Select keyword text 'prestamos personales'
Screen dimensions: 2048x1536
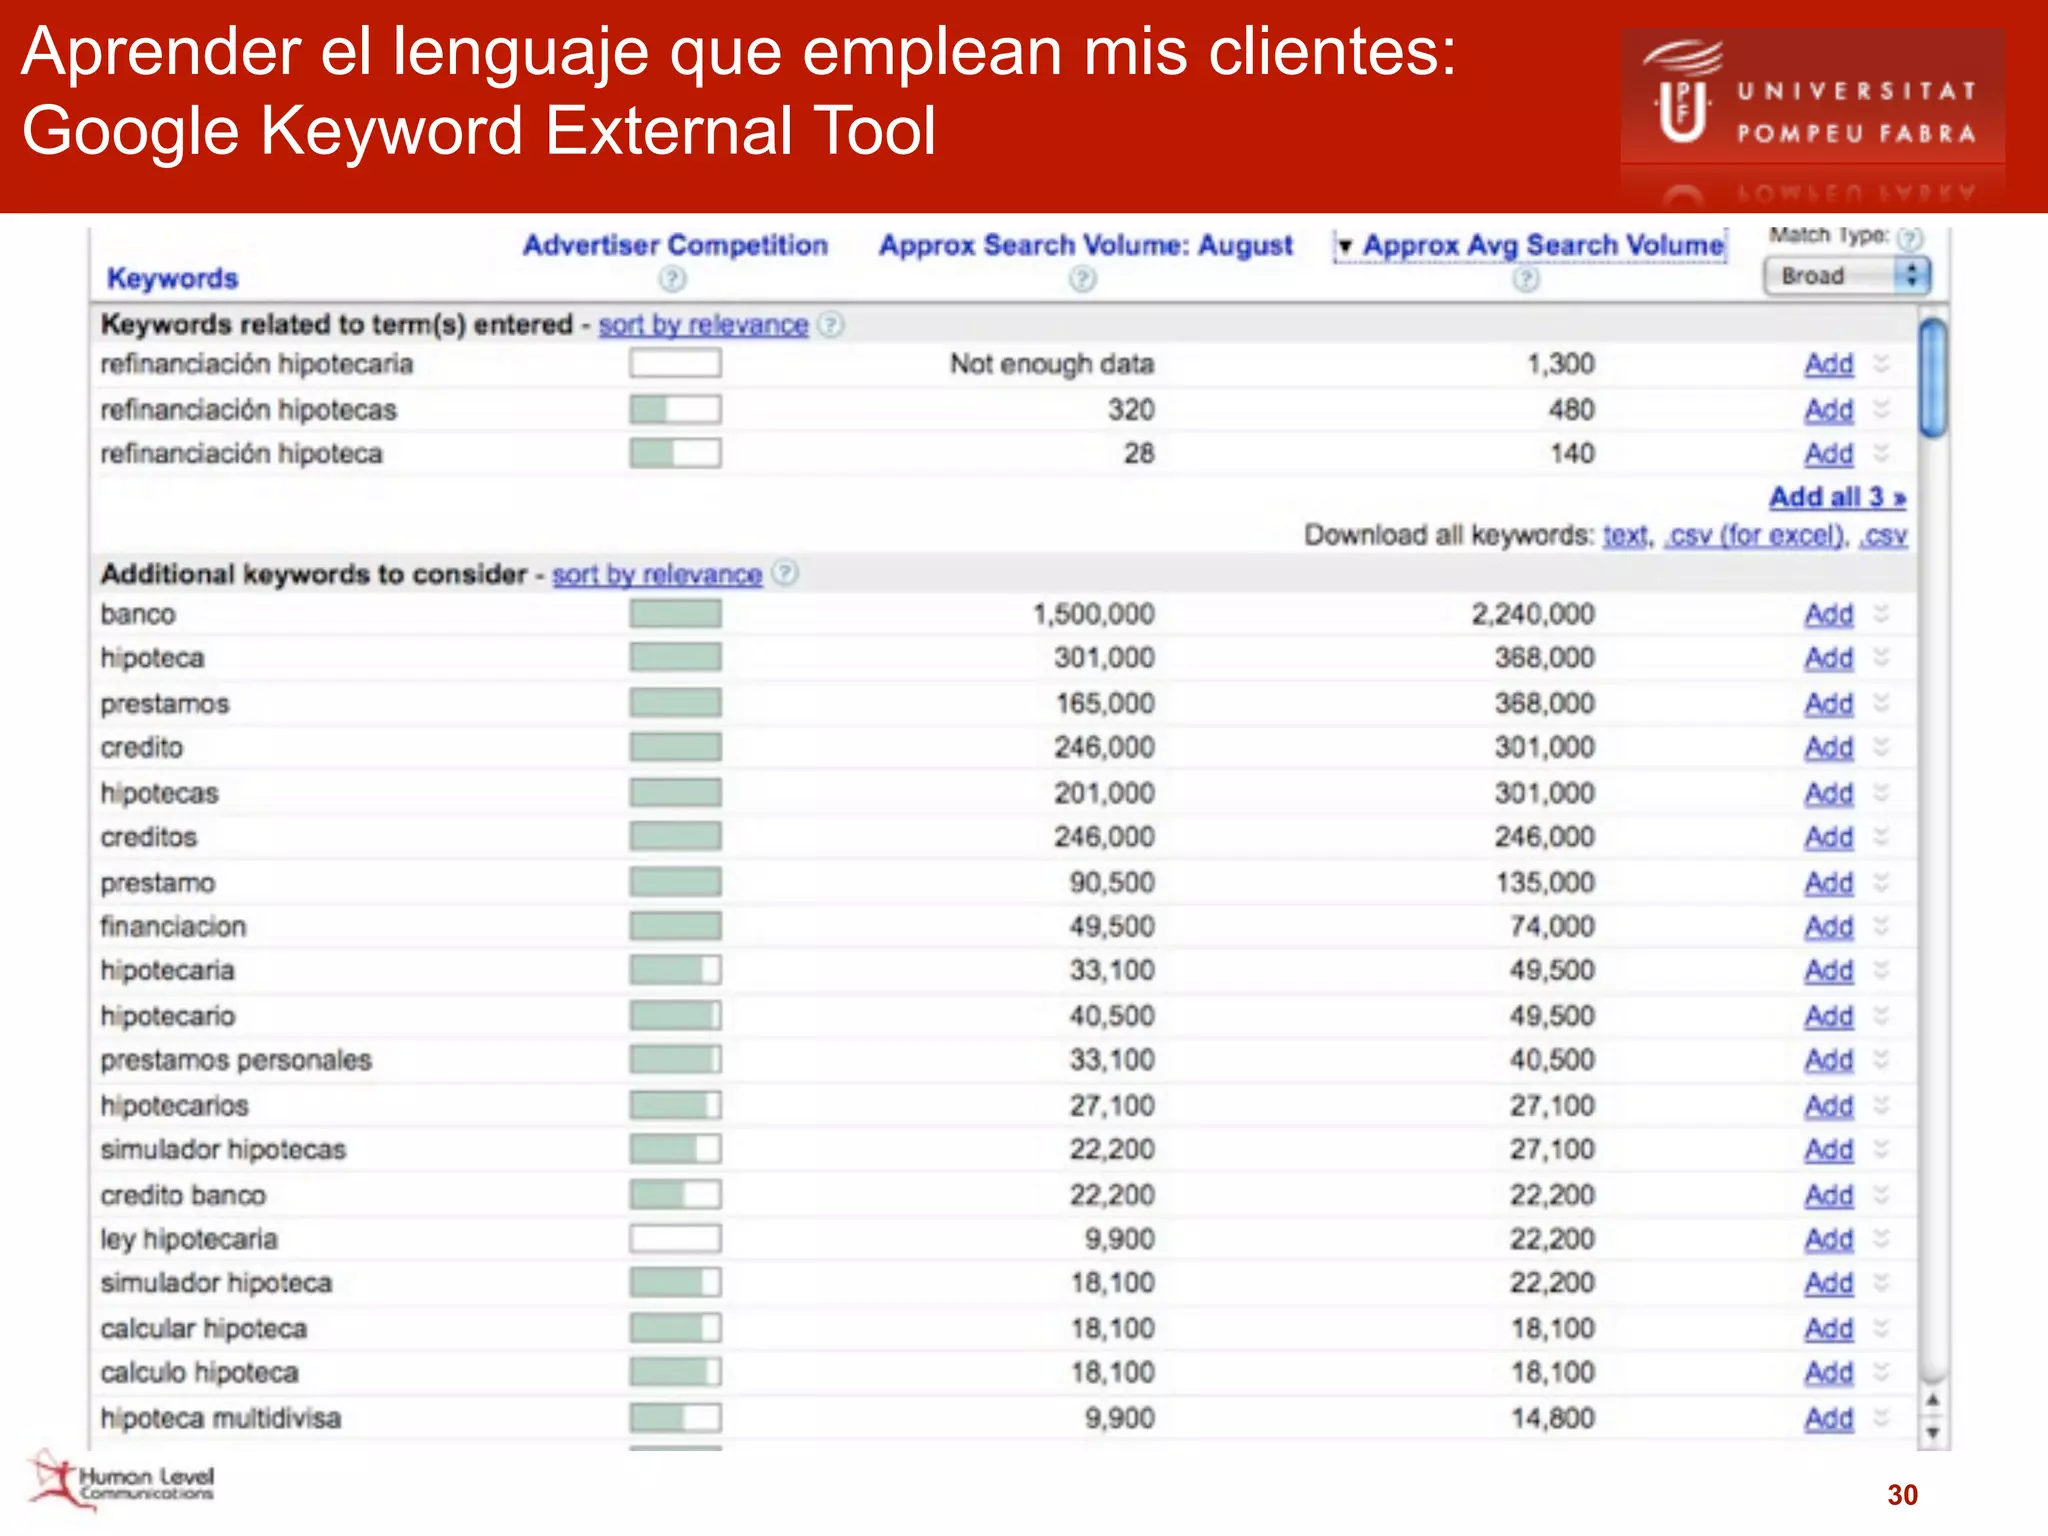coord(236,1060)
